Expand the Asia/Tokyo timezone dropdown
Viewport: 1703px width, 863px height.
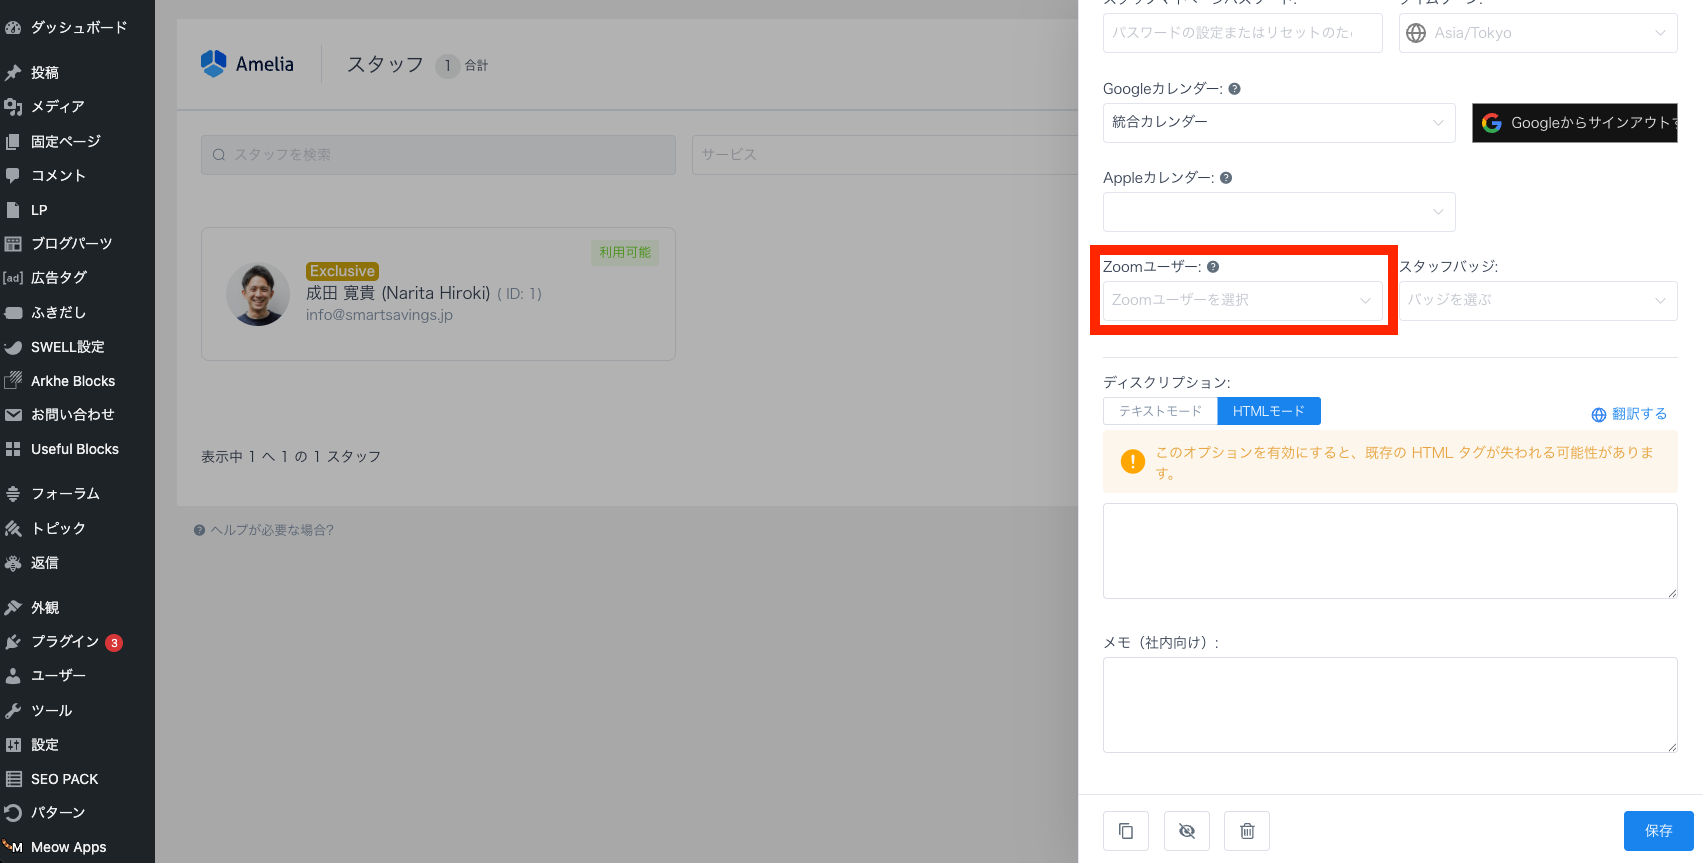click(x=1537, y=33)
